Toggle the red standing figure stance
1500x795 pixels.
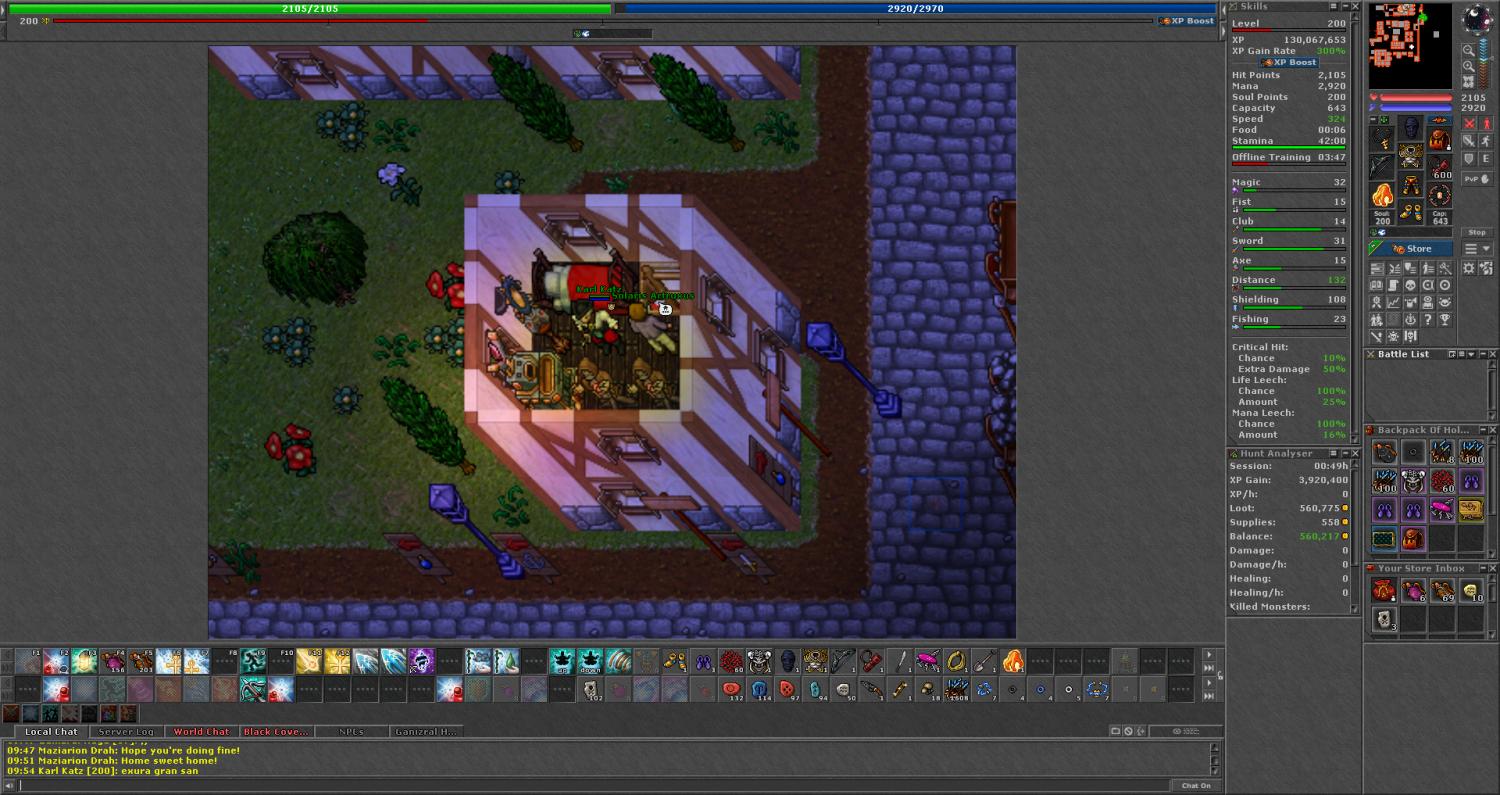coord(1486,123)
